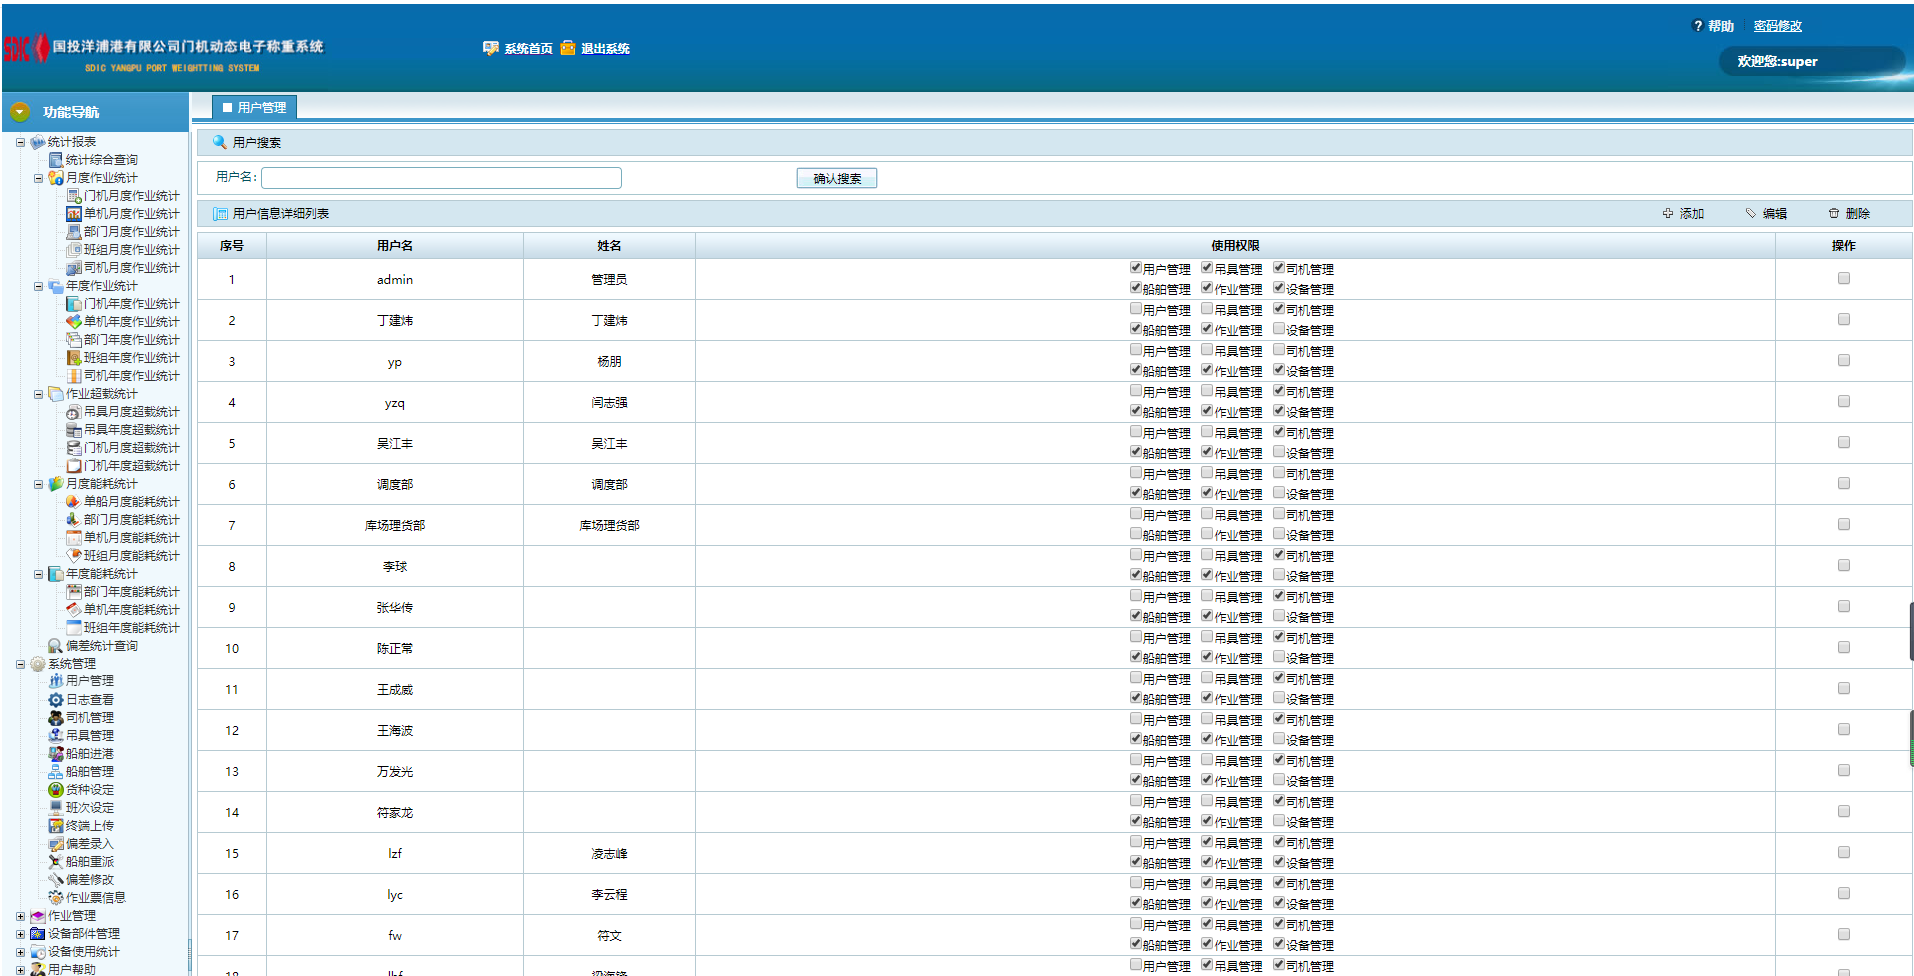This screenshot has width=1914, height=976.
Task: Open 统计综合查询 in the navigation tree
Action: click(101, 160)
